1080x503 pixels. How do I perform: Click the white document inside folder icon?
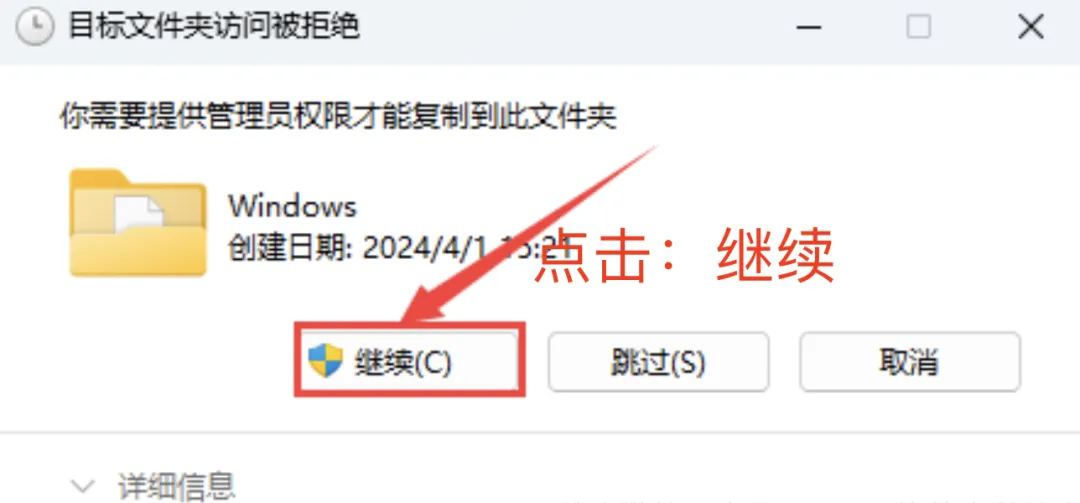[x=139, y=212]
